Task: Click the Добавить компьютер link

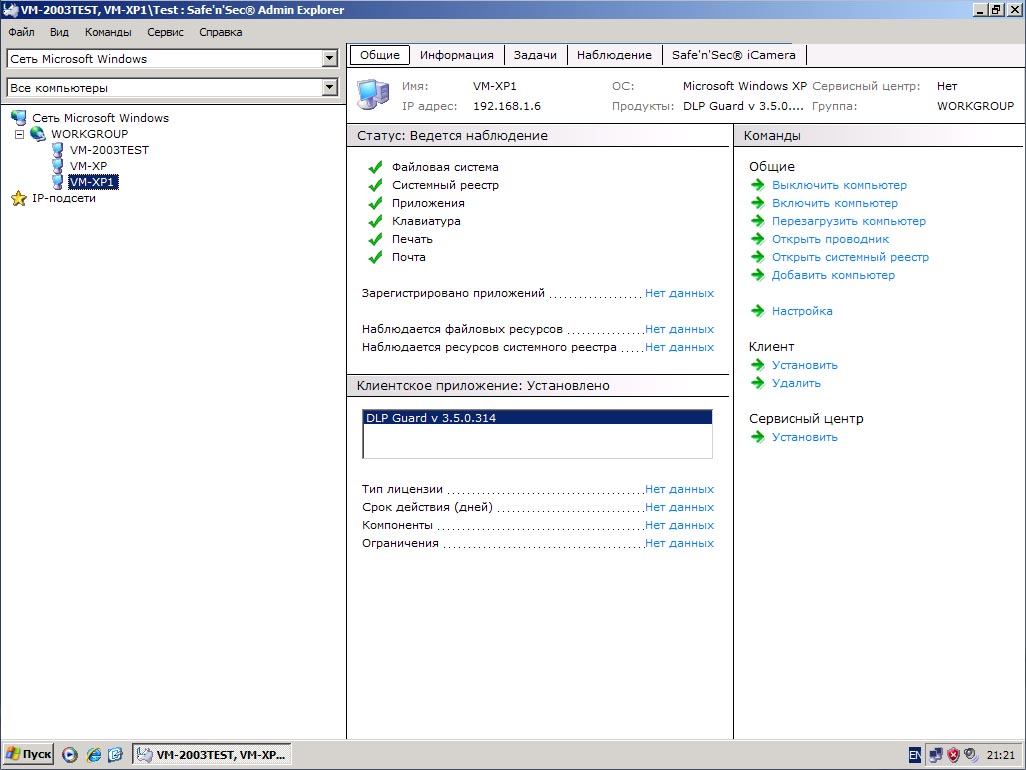Action: point(833,275)
